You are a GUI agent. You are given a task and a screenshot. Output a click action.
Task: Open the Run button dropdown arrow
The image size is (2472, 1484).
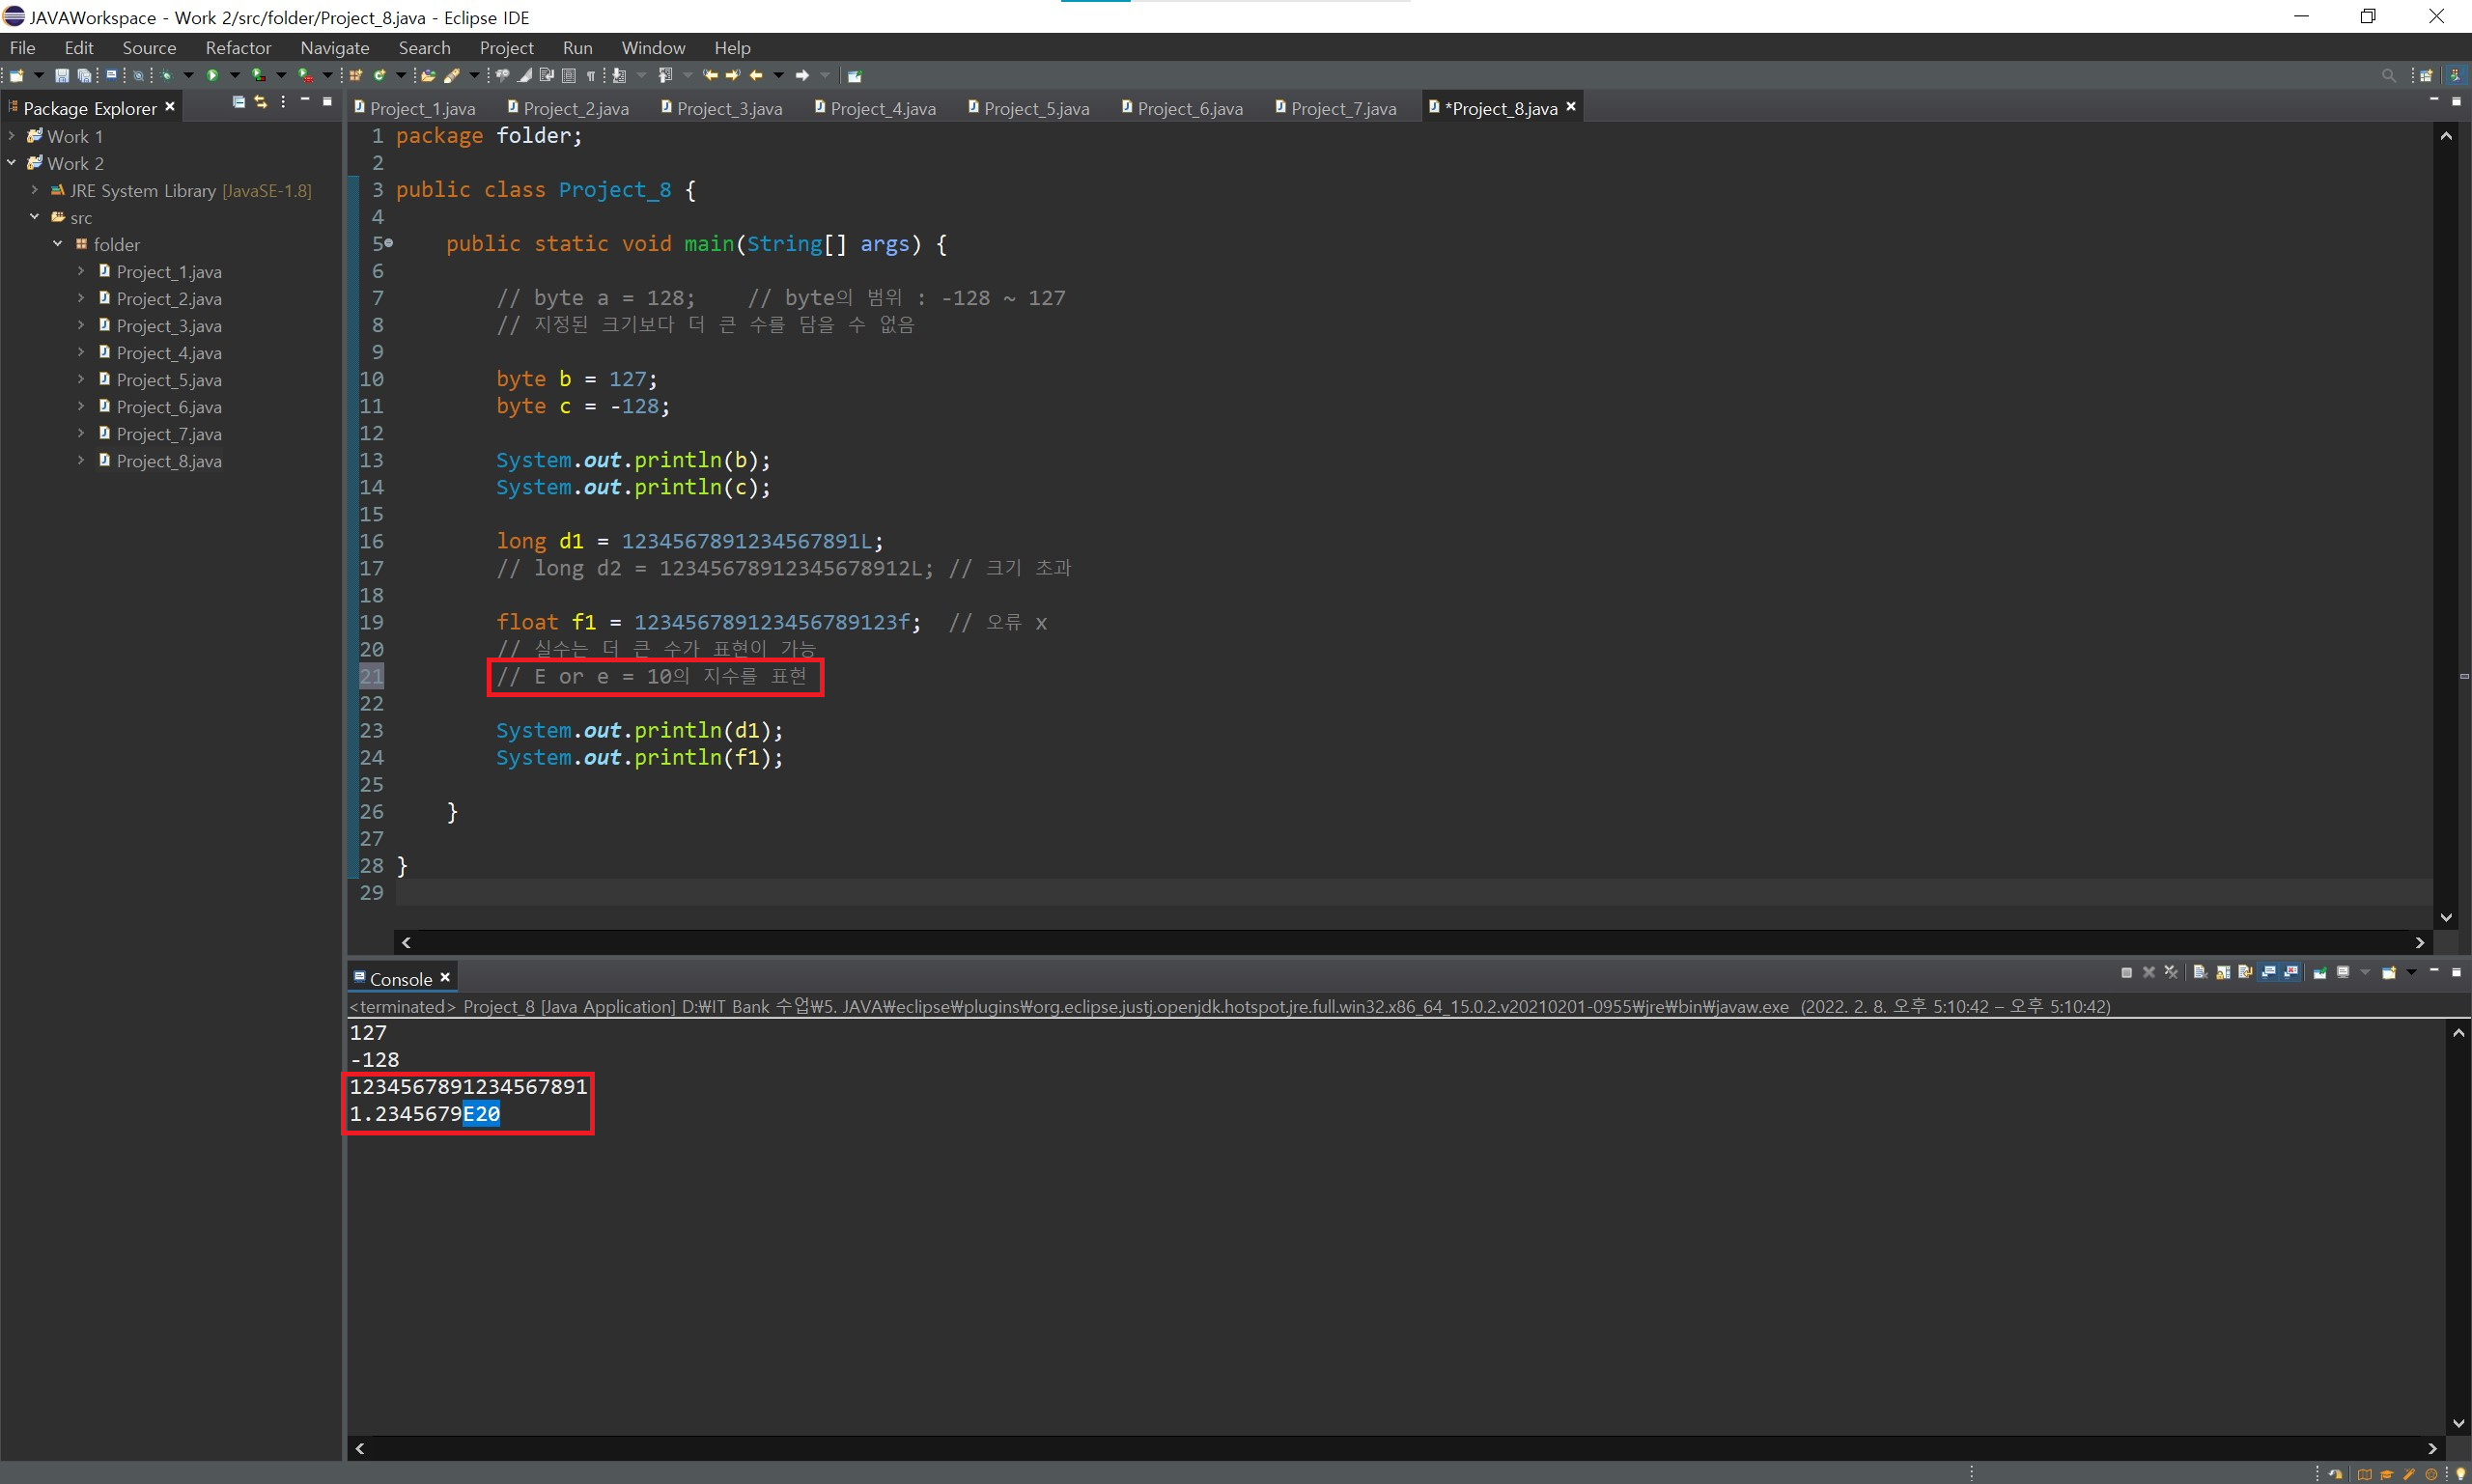235,75
